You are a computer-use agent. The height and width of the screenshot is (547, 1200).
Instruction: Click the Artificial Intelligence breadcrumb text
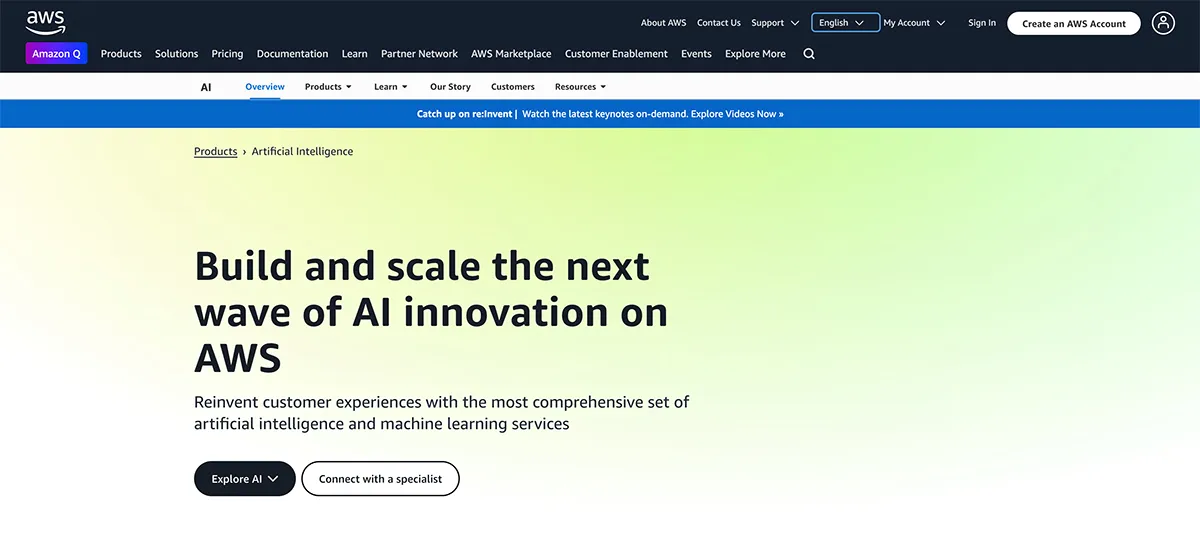302,152
